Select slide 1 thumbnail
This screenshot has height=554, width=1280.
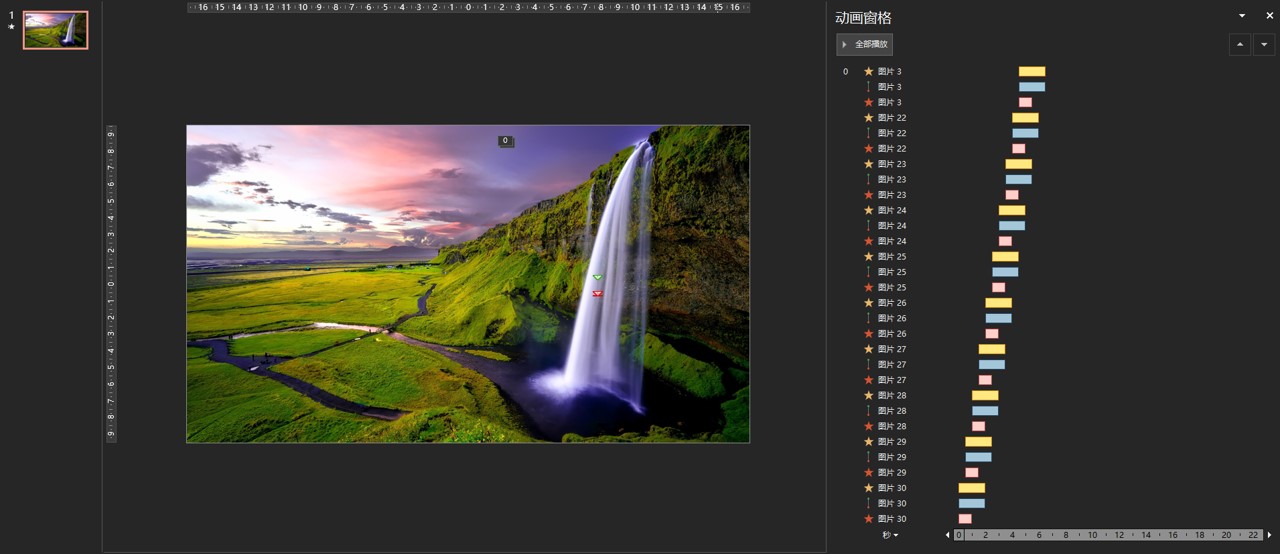[x=55, y=30]
